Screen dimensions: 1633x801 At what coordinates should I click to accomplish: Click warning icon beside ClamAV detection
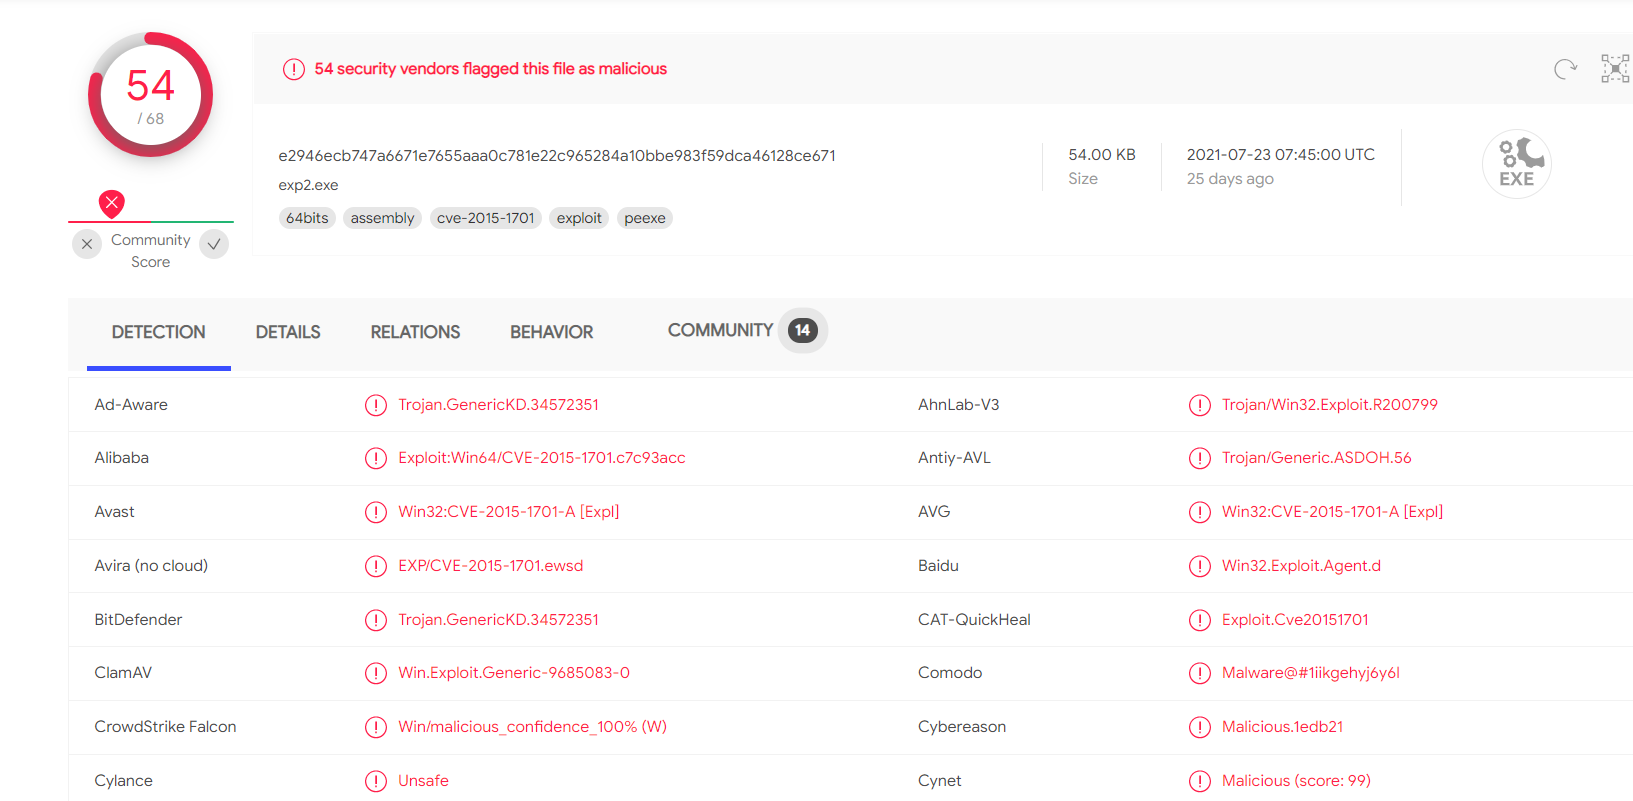click(376, 673)
